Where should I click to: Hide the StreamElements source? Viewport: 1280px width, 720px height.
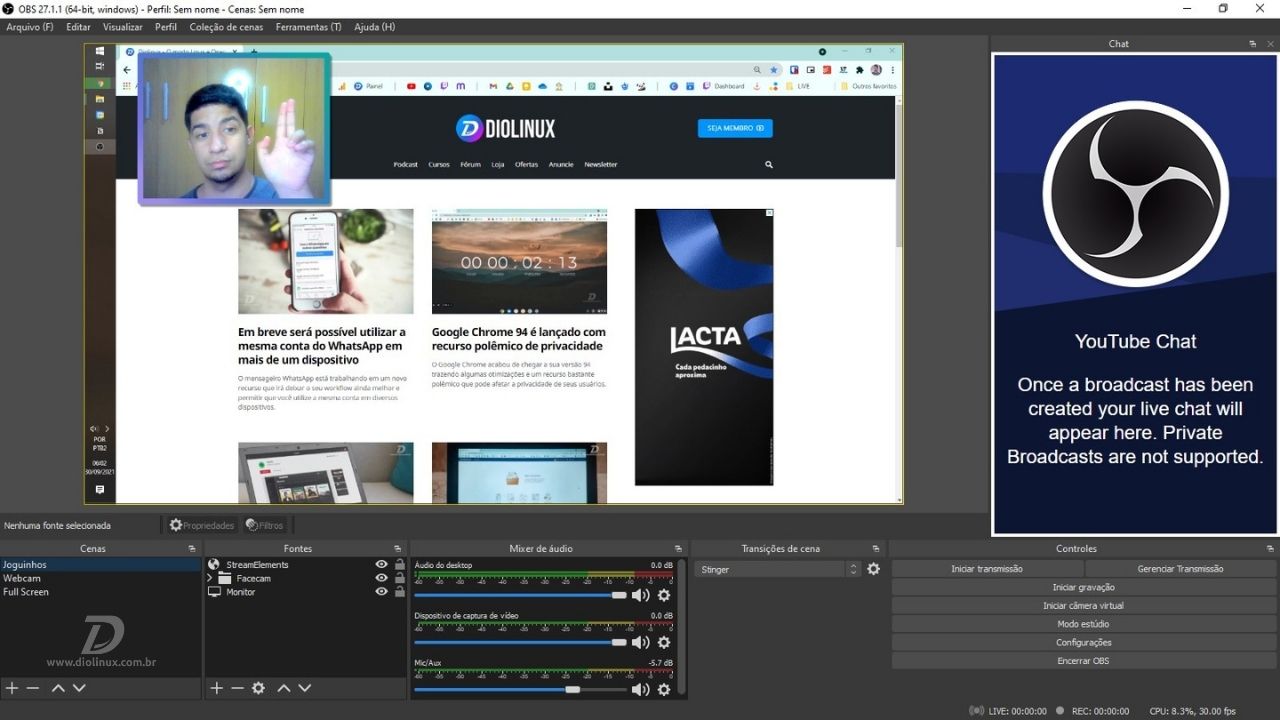[x=381, y=565]
